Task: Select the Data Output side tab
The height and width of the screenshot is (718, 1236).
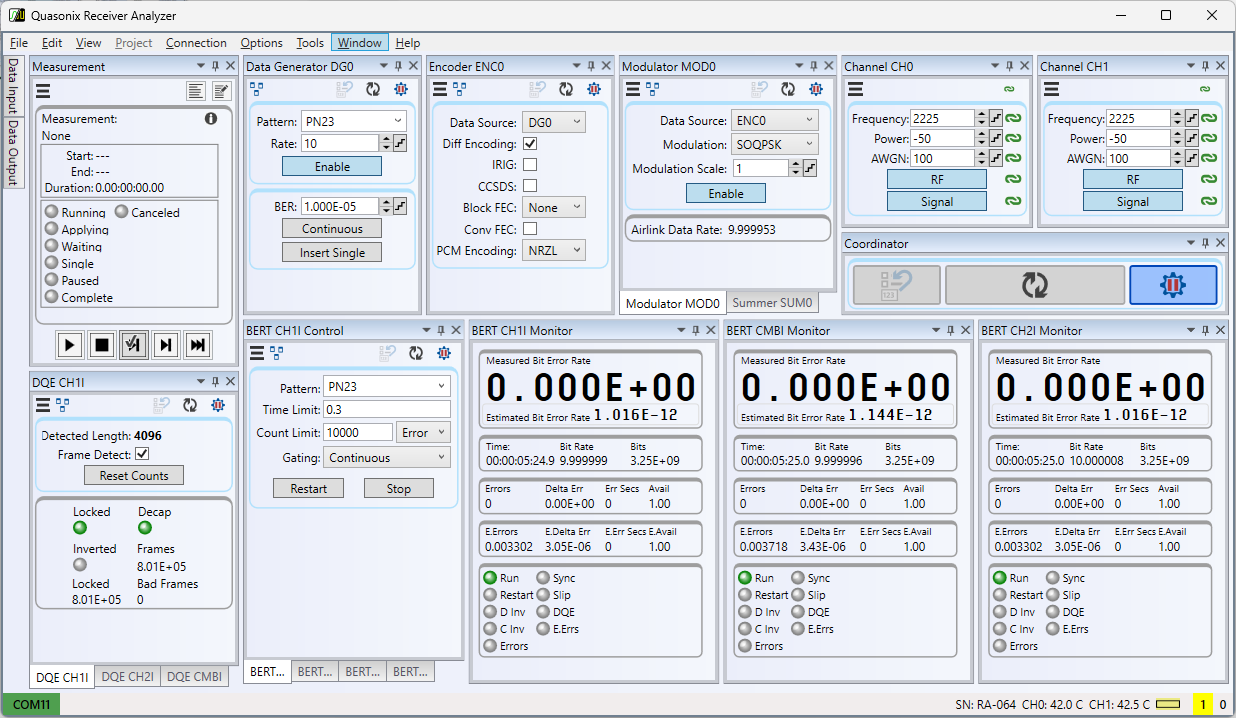Action: click(13, 152)
